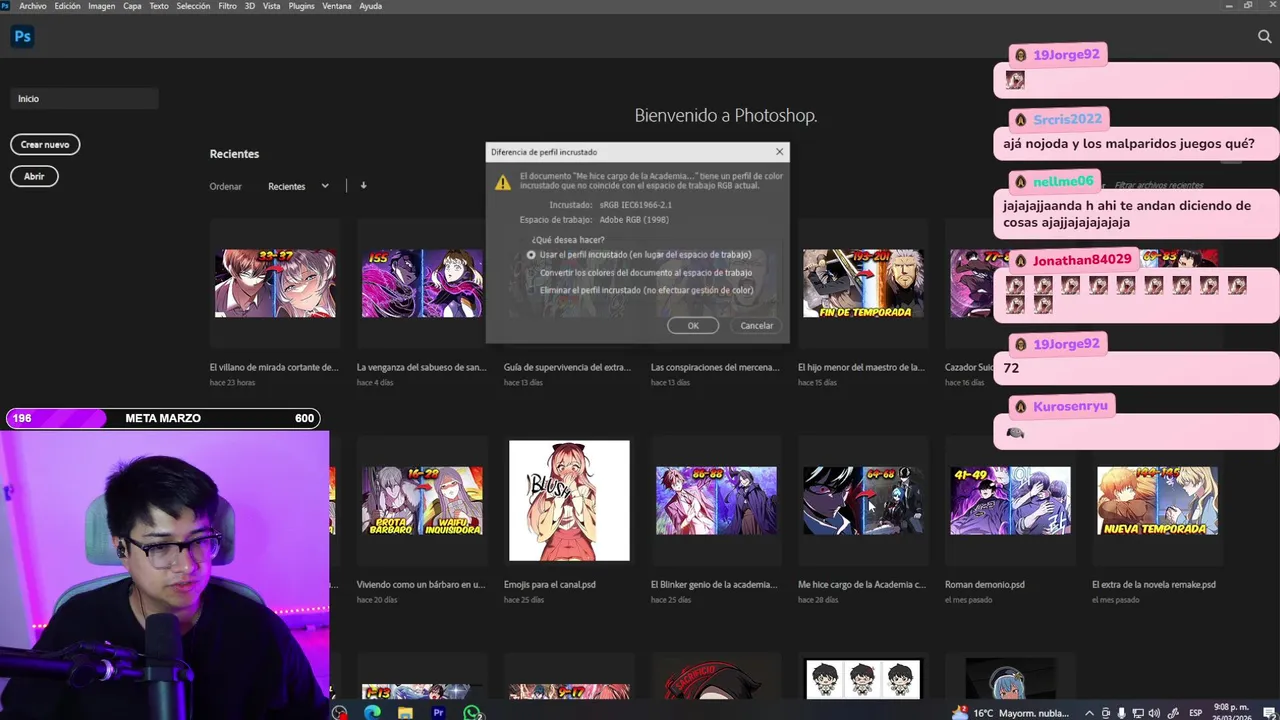Click Kurosenryu chat username

click(x=1070, y=406)
